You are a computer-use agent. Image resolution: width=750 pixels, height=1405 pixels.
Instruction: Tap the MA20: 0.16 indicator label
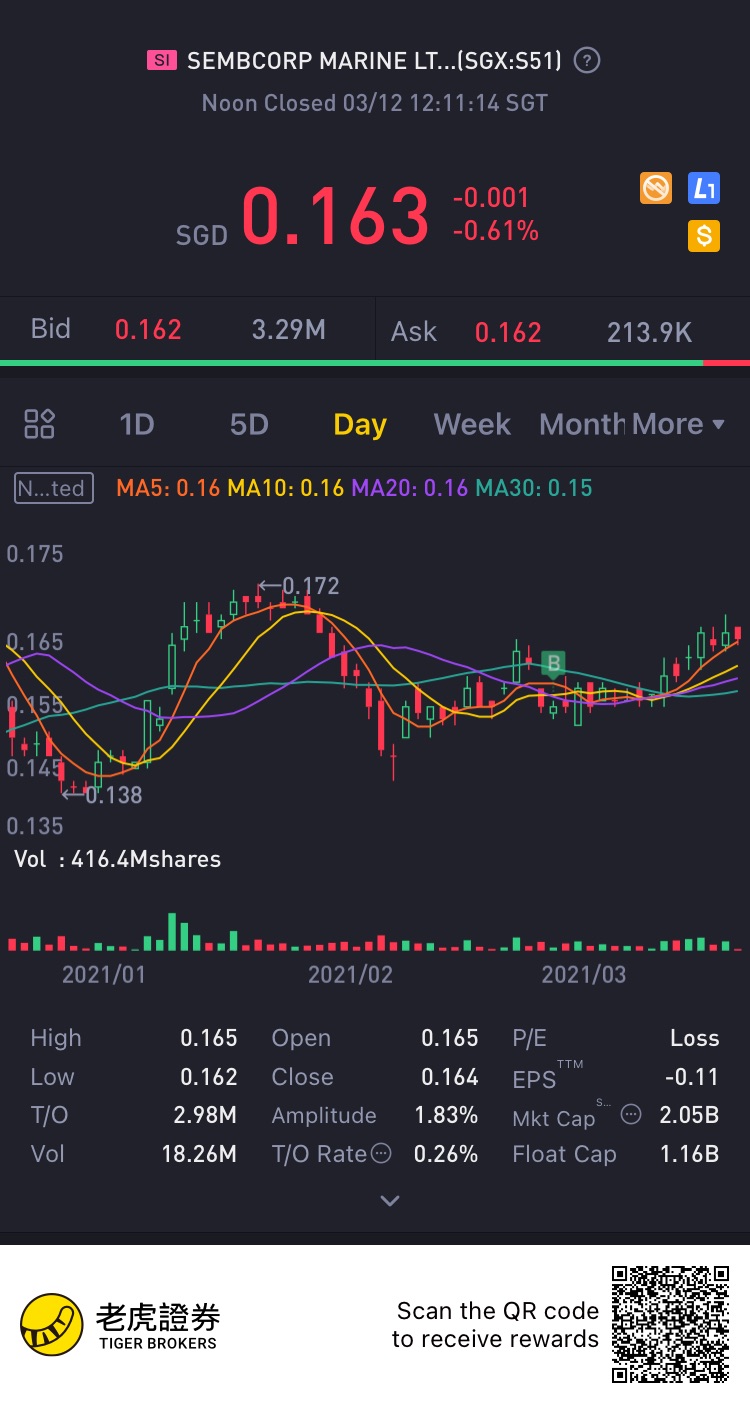[410, 488]
